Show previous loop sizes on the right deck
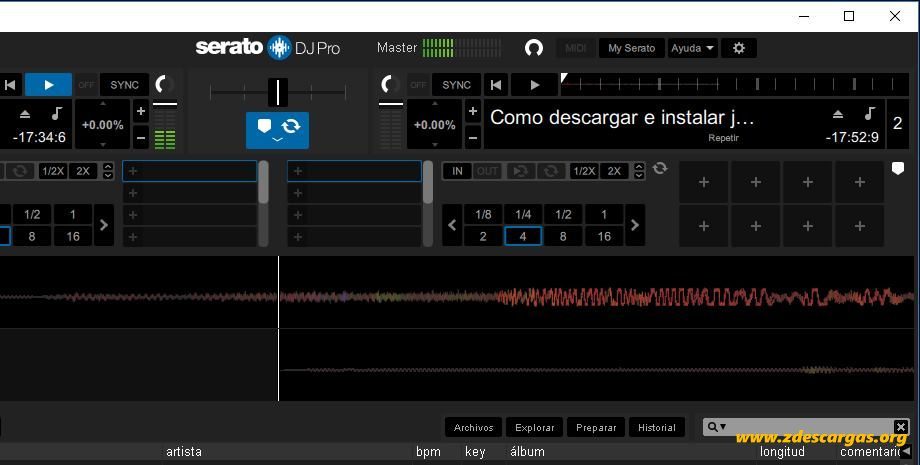This screenshot has width=920, height=465. [452, 225]
